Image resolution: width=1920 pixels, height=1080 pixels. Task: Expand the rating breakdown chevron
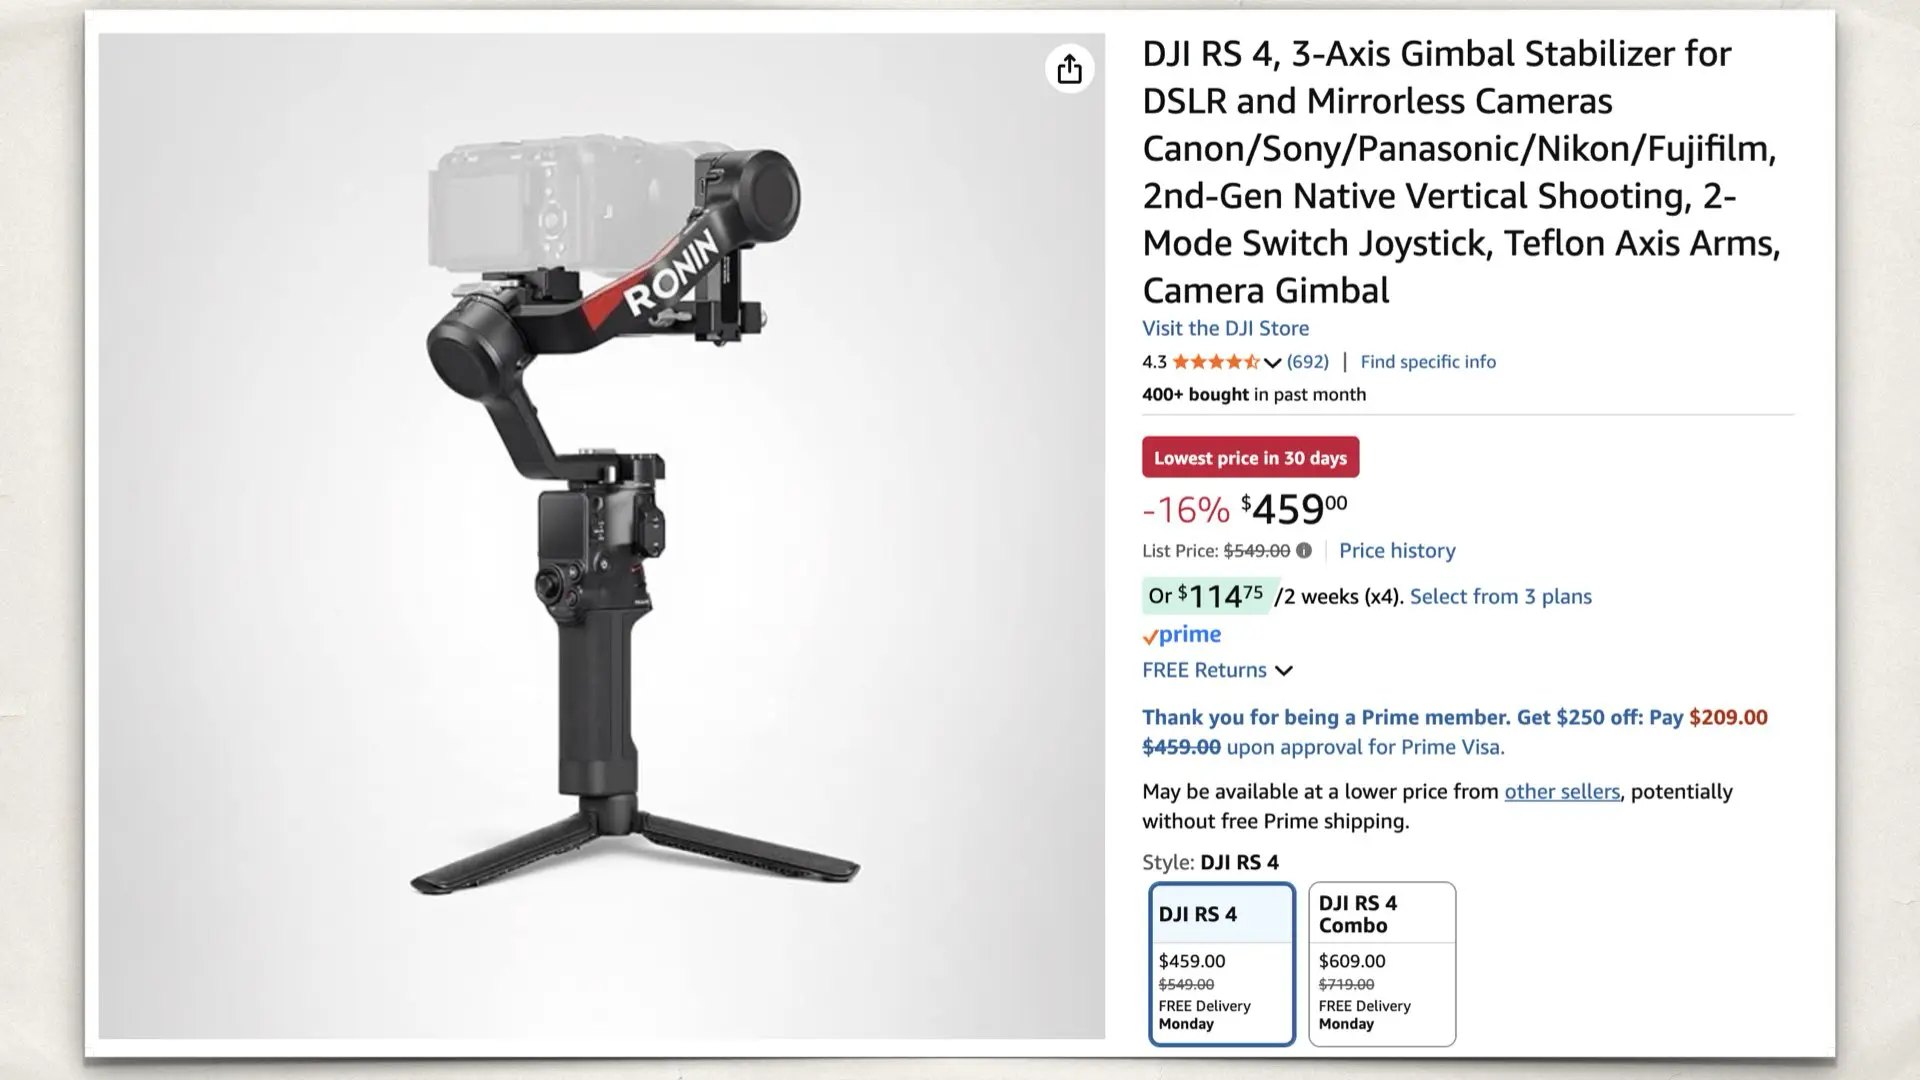tap(1272, 362)
